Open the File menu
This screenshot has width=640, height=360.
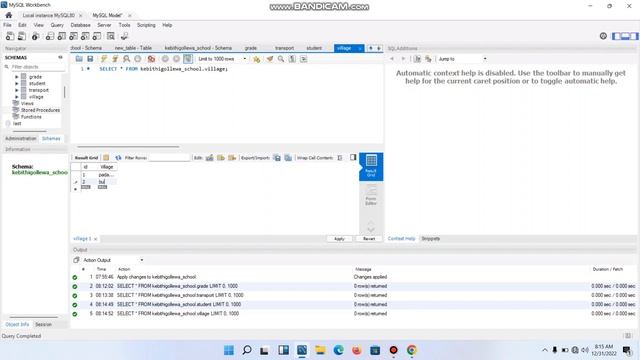tap(7, 25)
